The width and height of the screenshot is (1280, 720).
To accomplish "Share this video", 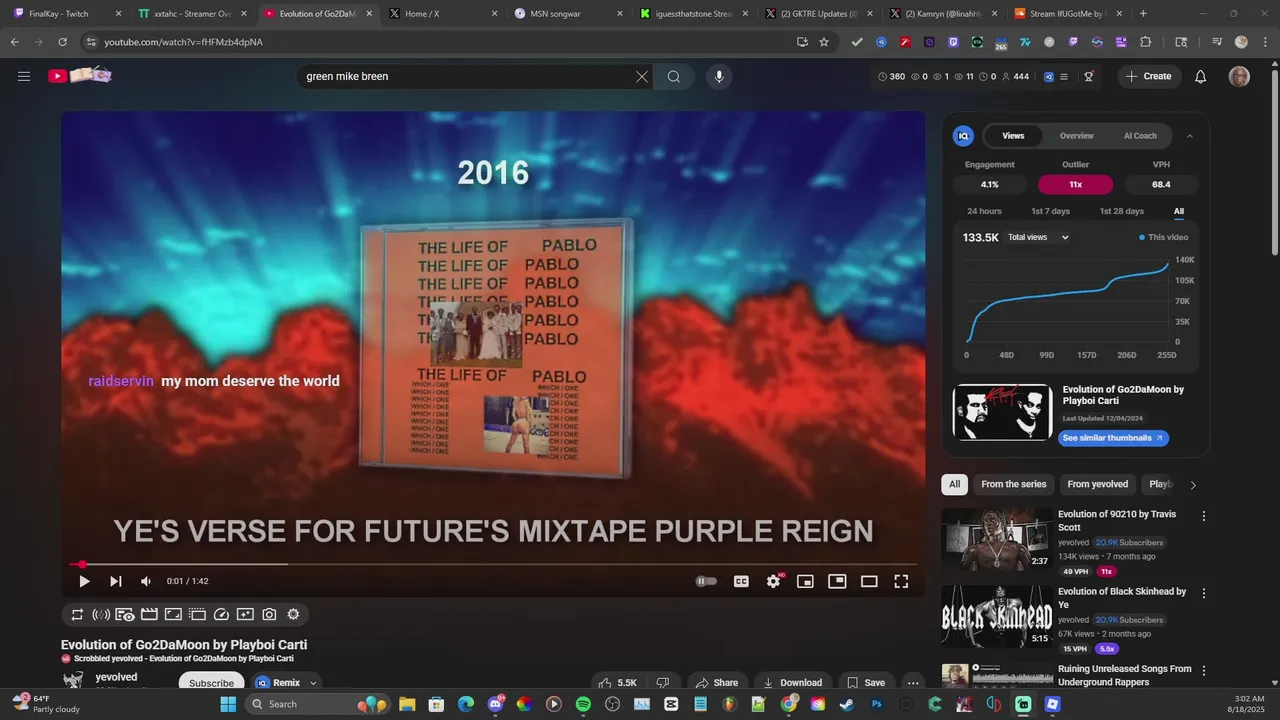I will [716, 683].
